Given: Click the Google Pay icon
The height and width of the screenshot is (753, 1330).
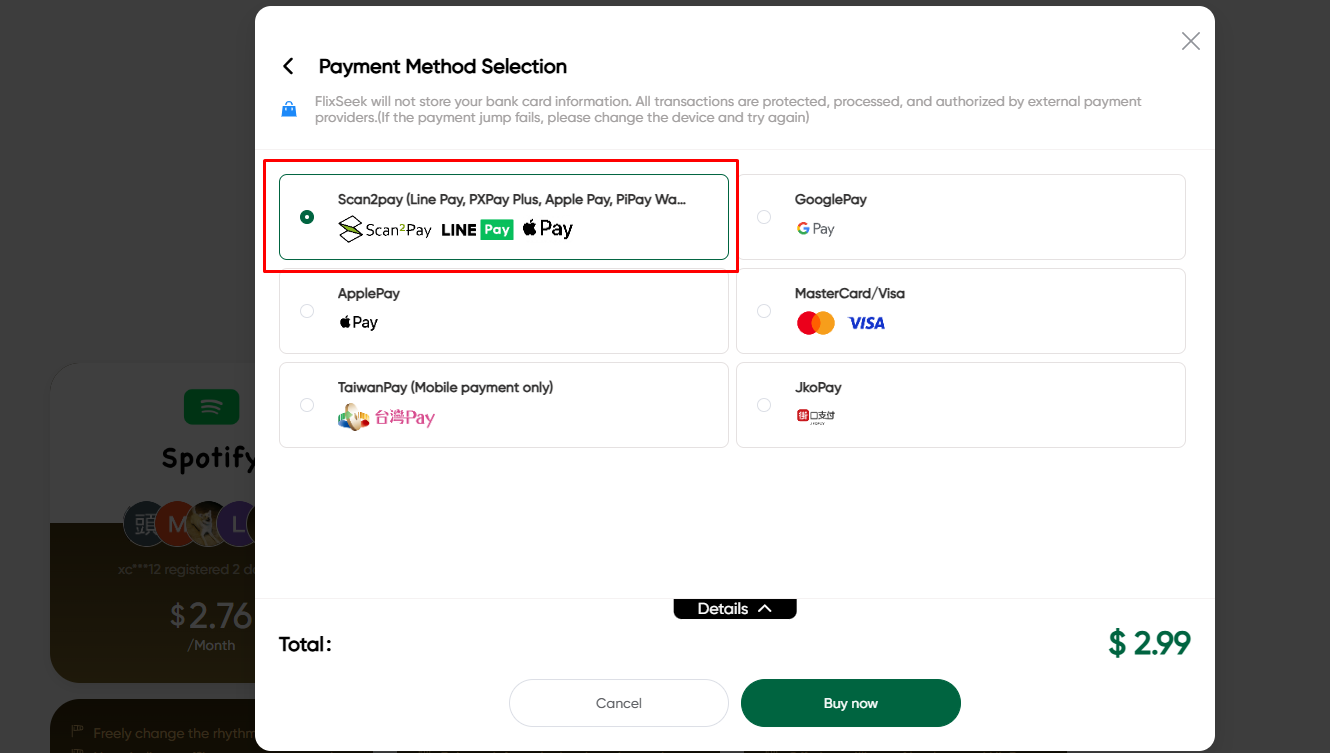Looking at the screenshot, I should 815,229.
